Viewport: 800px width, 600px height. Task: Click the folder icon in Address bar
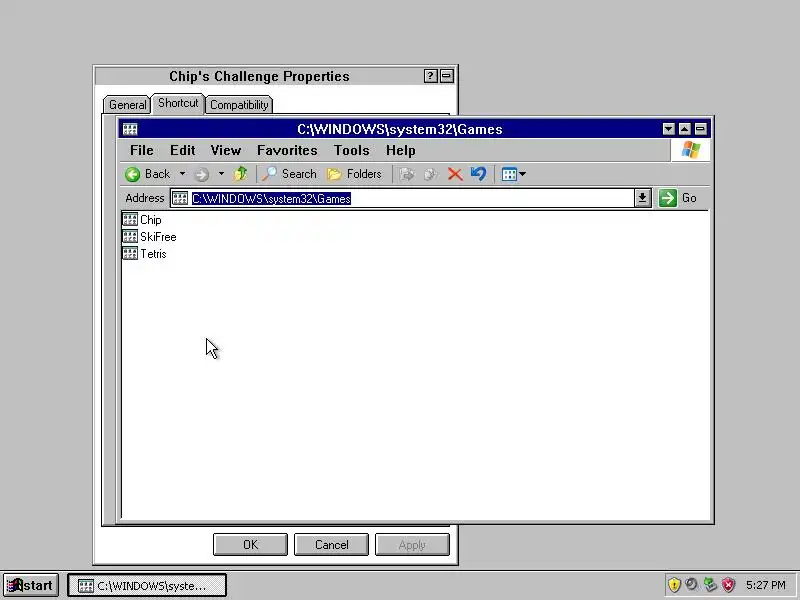click(180, 198)
